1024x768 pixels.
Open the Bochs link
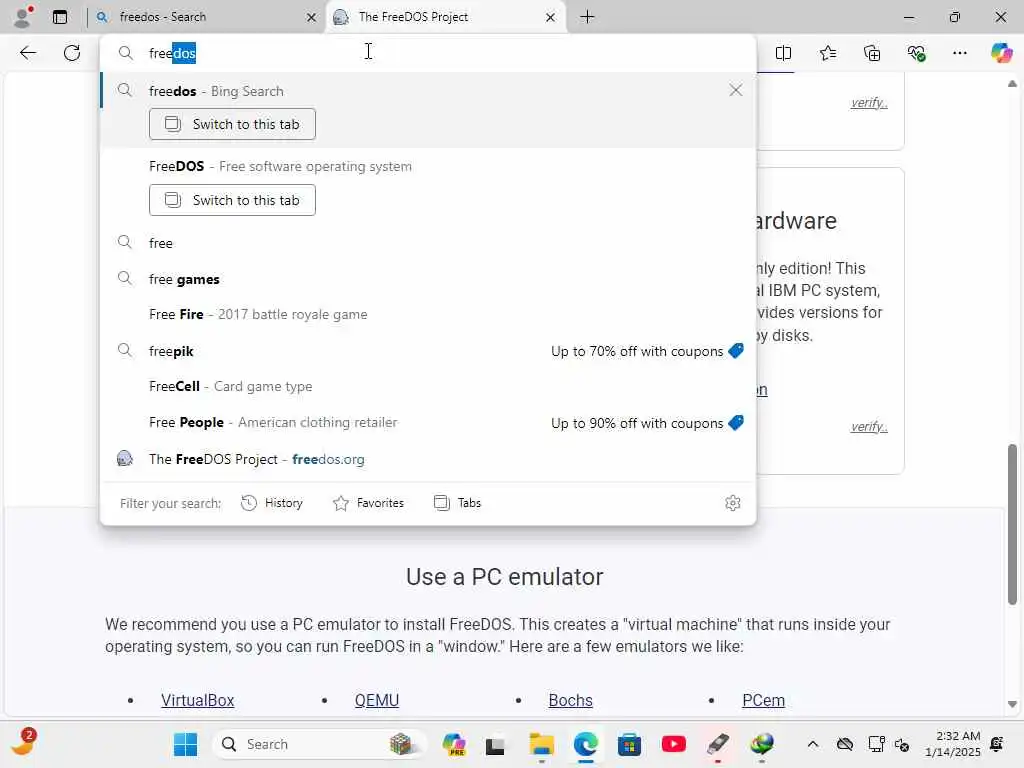click(570, 700)
